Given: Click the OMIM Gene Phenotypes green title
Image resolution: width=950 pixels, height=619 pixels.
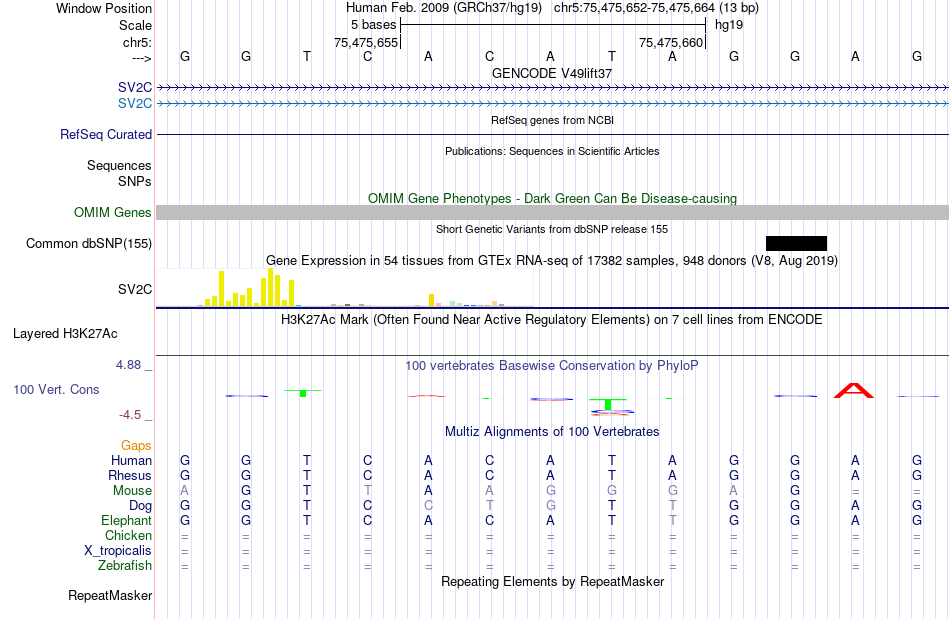Looking at the screenshot, I should 552,199.
